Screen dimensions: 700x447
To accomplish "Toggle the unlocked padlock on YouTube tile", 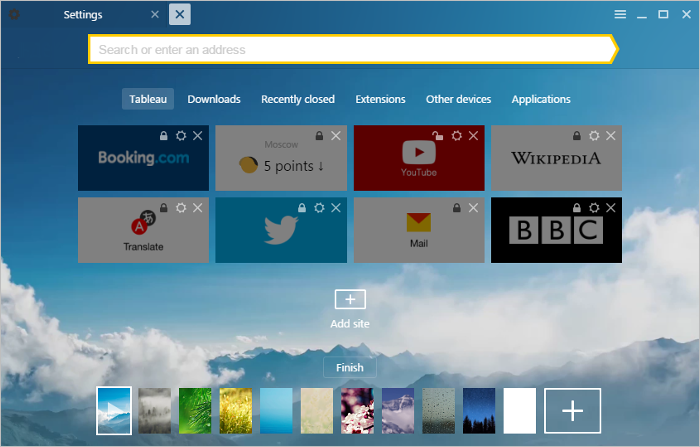I will (x=438, y=135).
